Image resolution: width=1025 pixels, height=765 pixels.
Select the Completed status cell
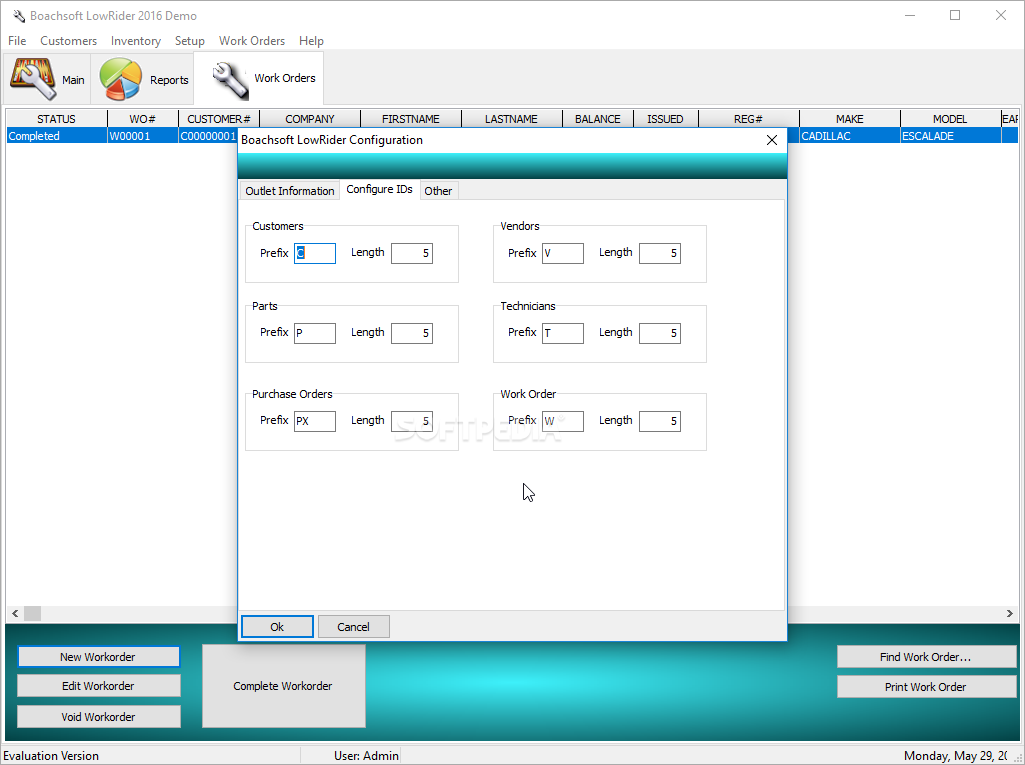[56, 136]
